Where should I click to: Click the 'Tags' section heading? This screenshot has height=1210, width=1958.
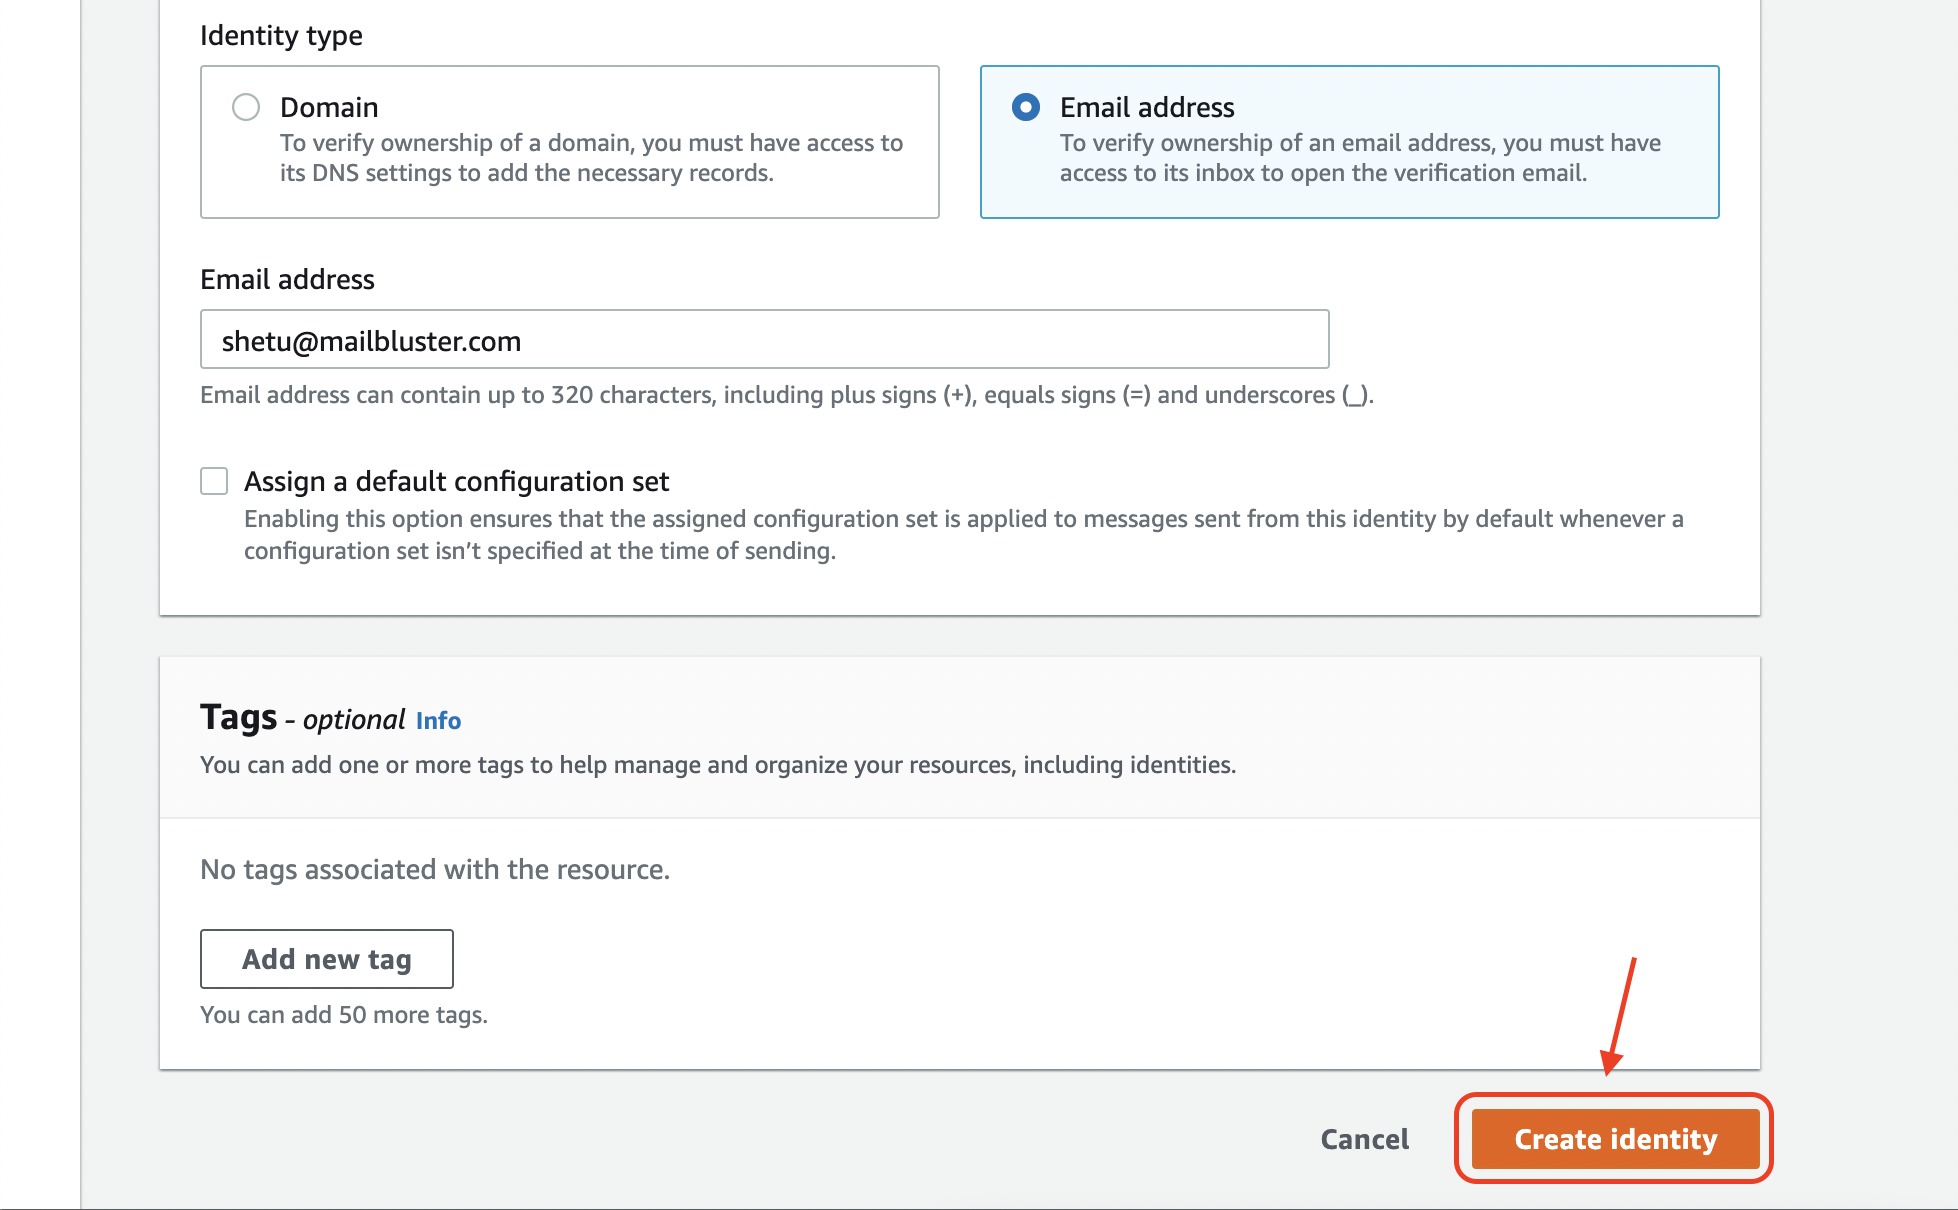click(x=238, y=717)
